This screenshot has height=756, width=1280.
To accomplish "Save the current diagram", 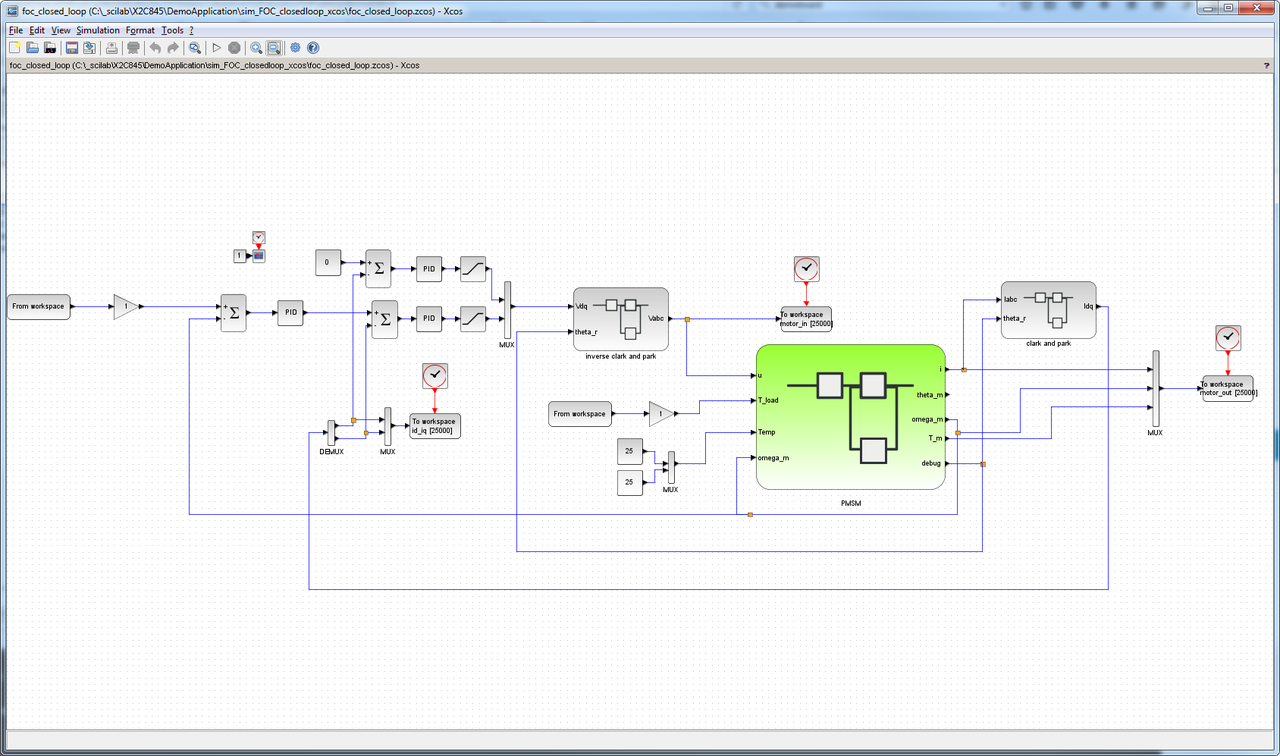I will click(72, 47).
